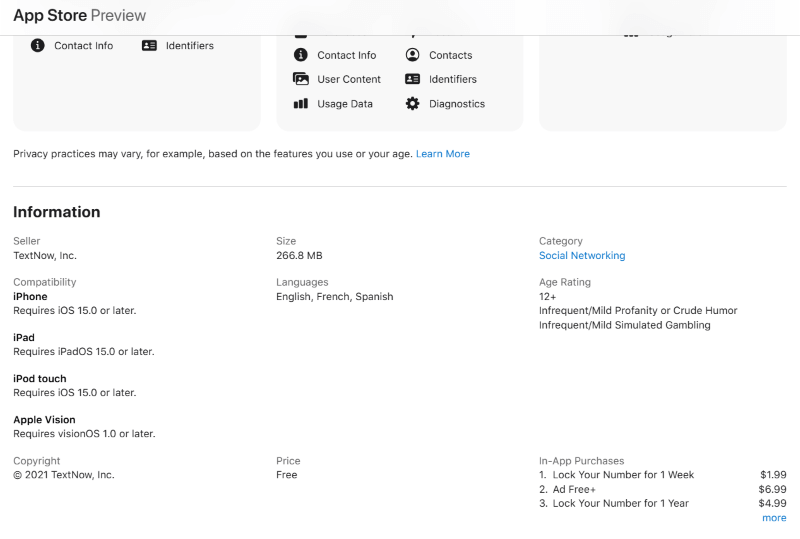Select the User Content label
Viewport: 800px width, 539px height.
349,79
